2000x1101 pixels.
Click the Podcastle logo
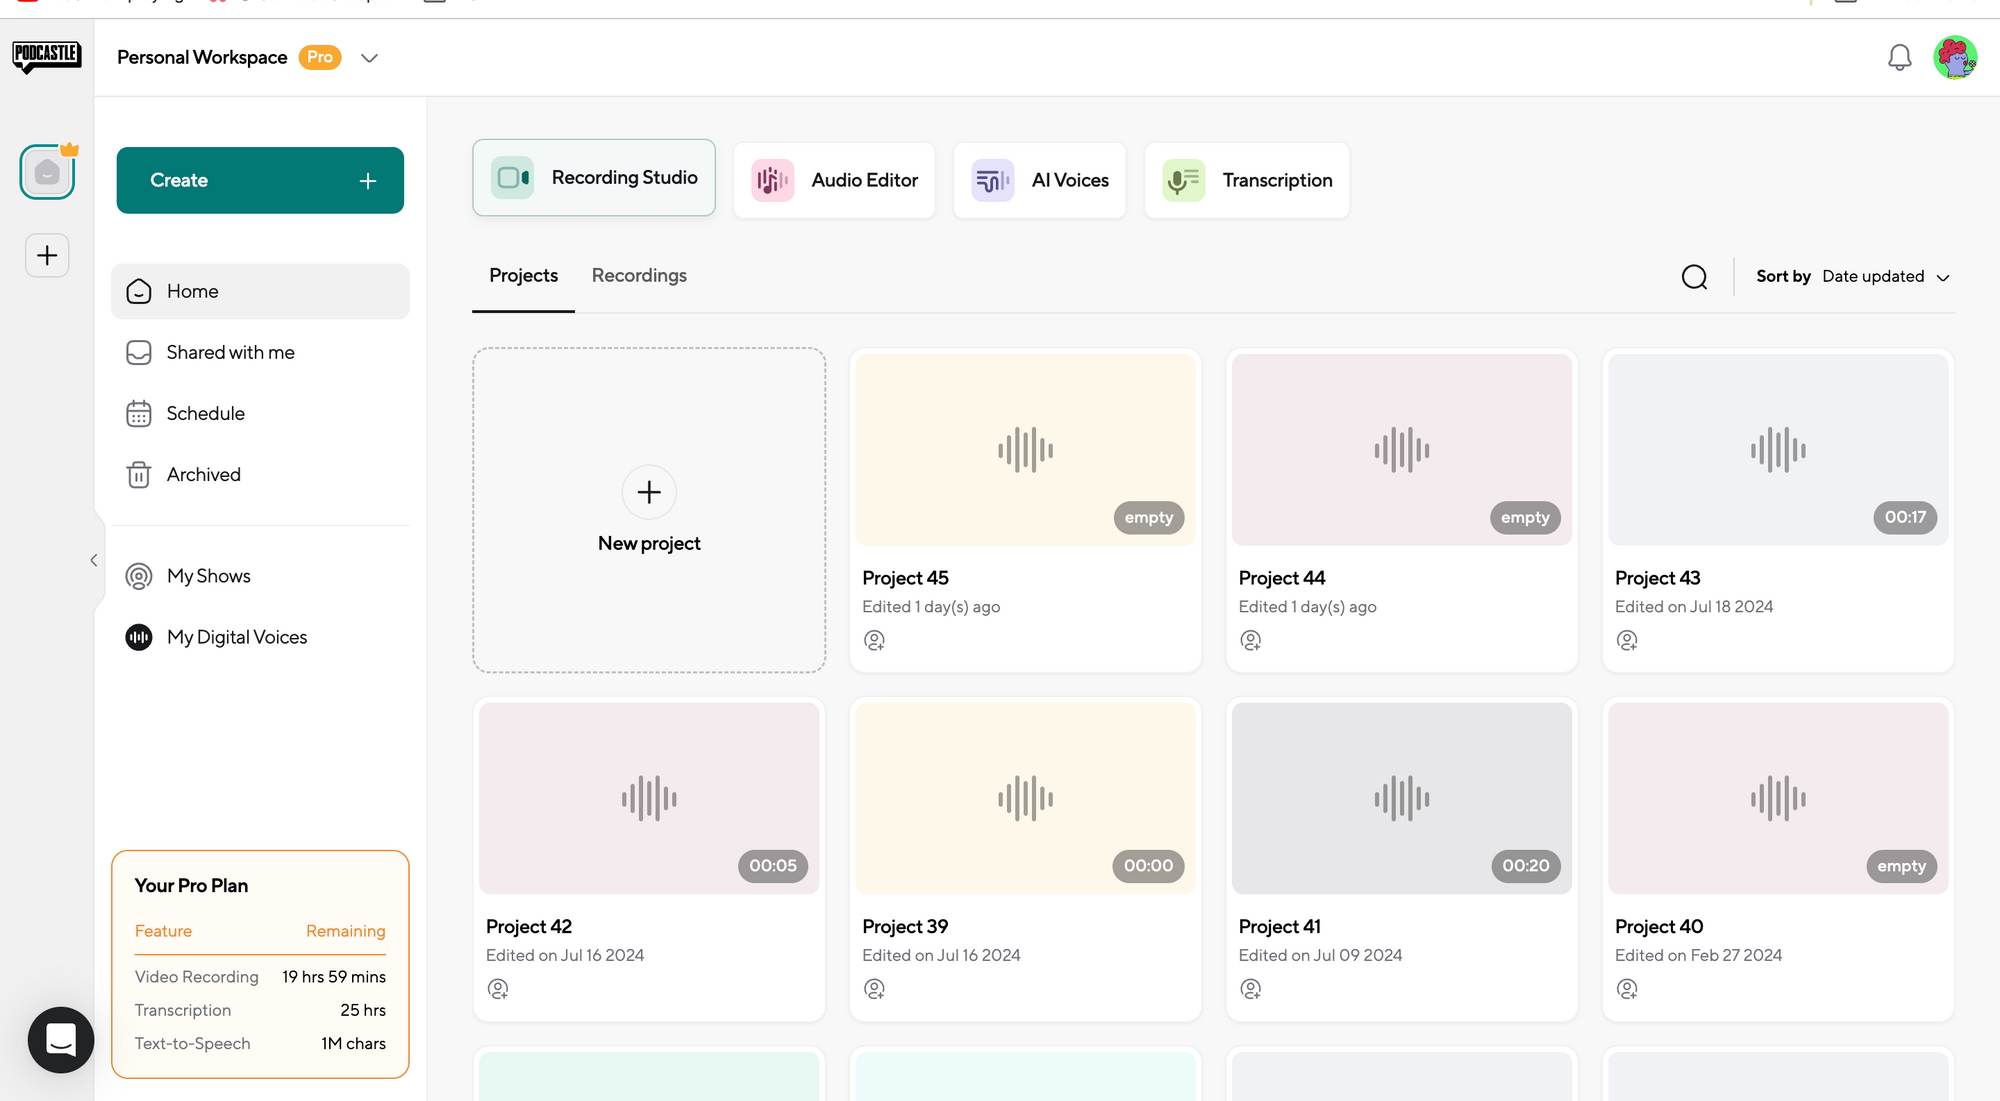click(47, 56)
